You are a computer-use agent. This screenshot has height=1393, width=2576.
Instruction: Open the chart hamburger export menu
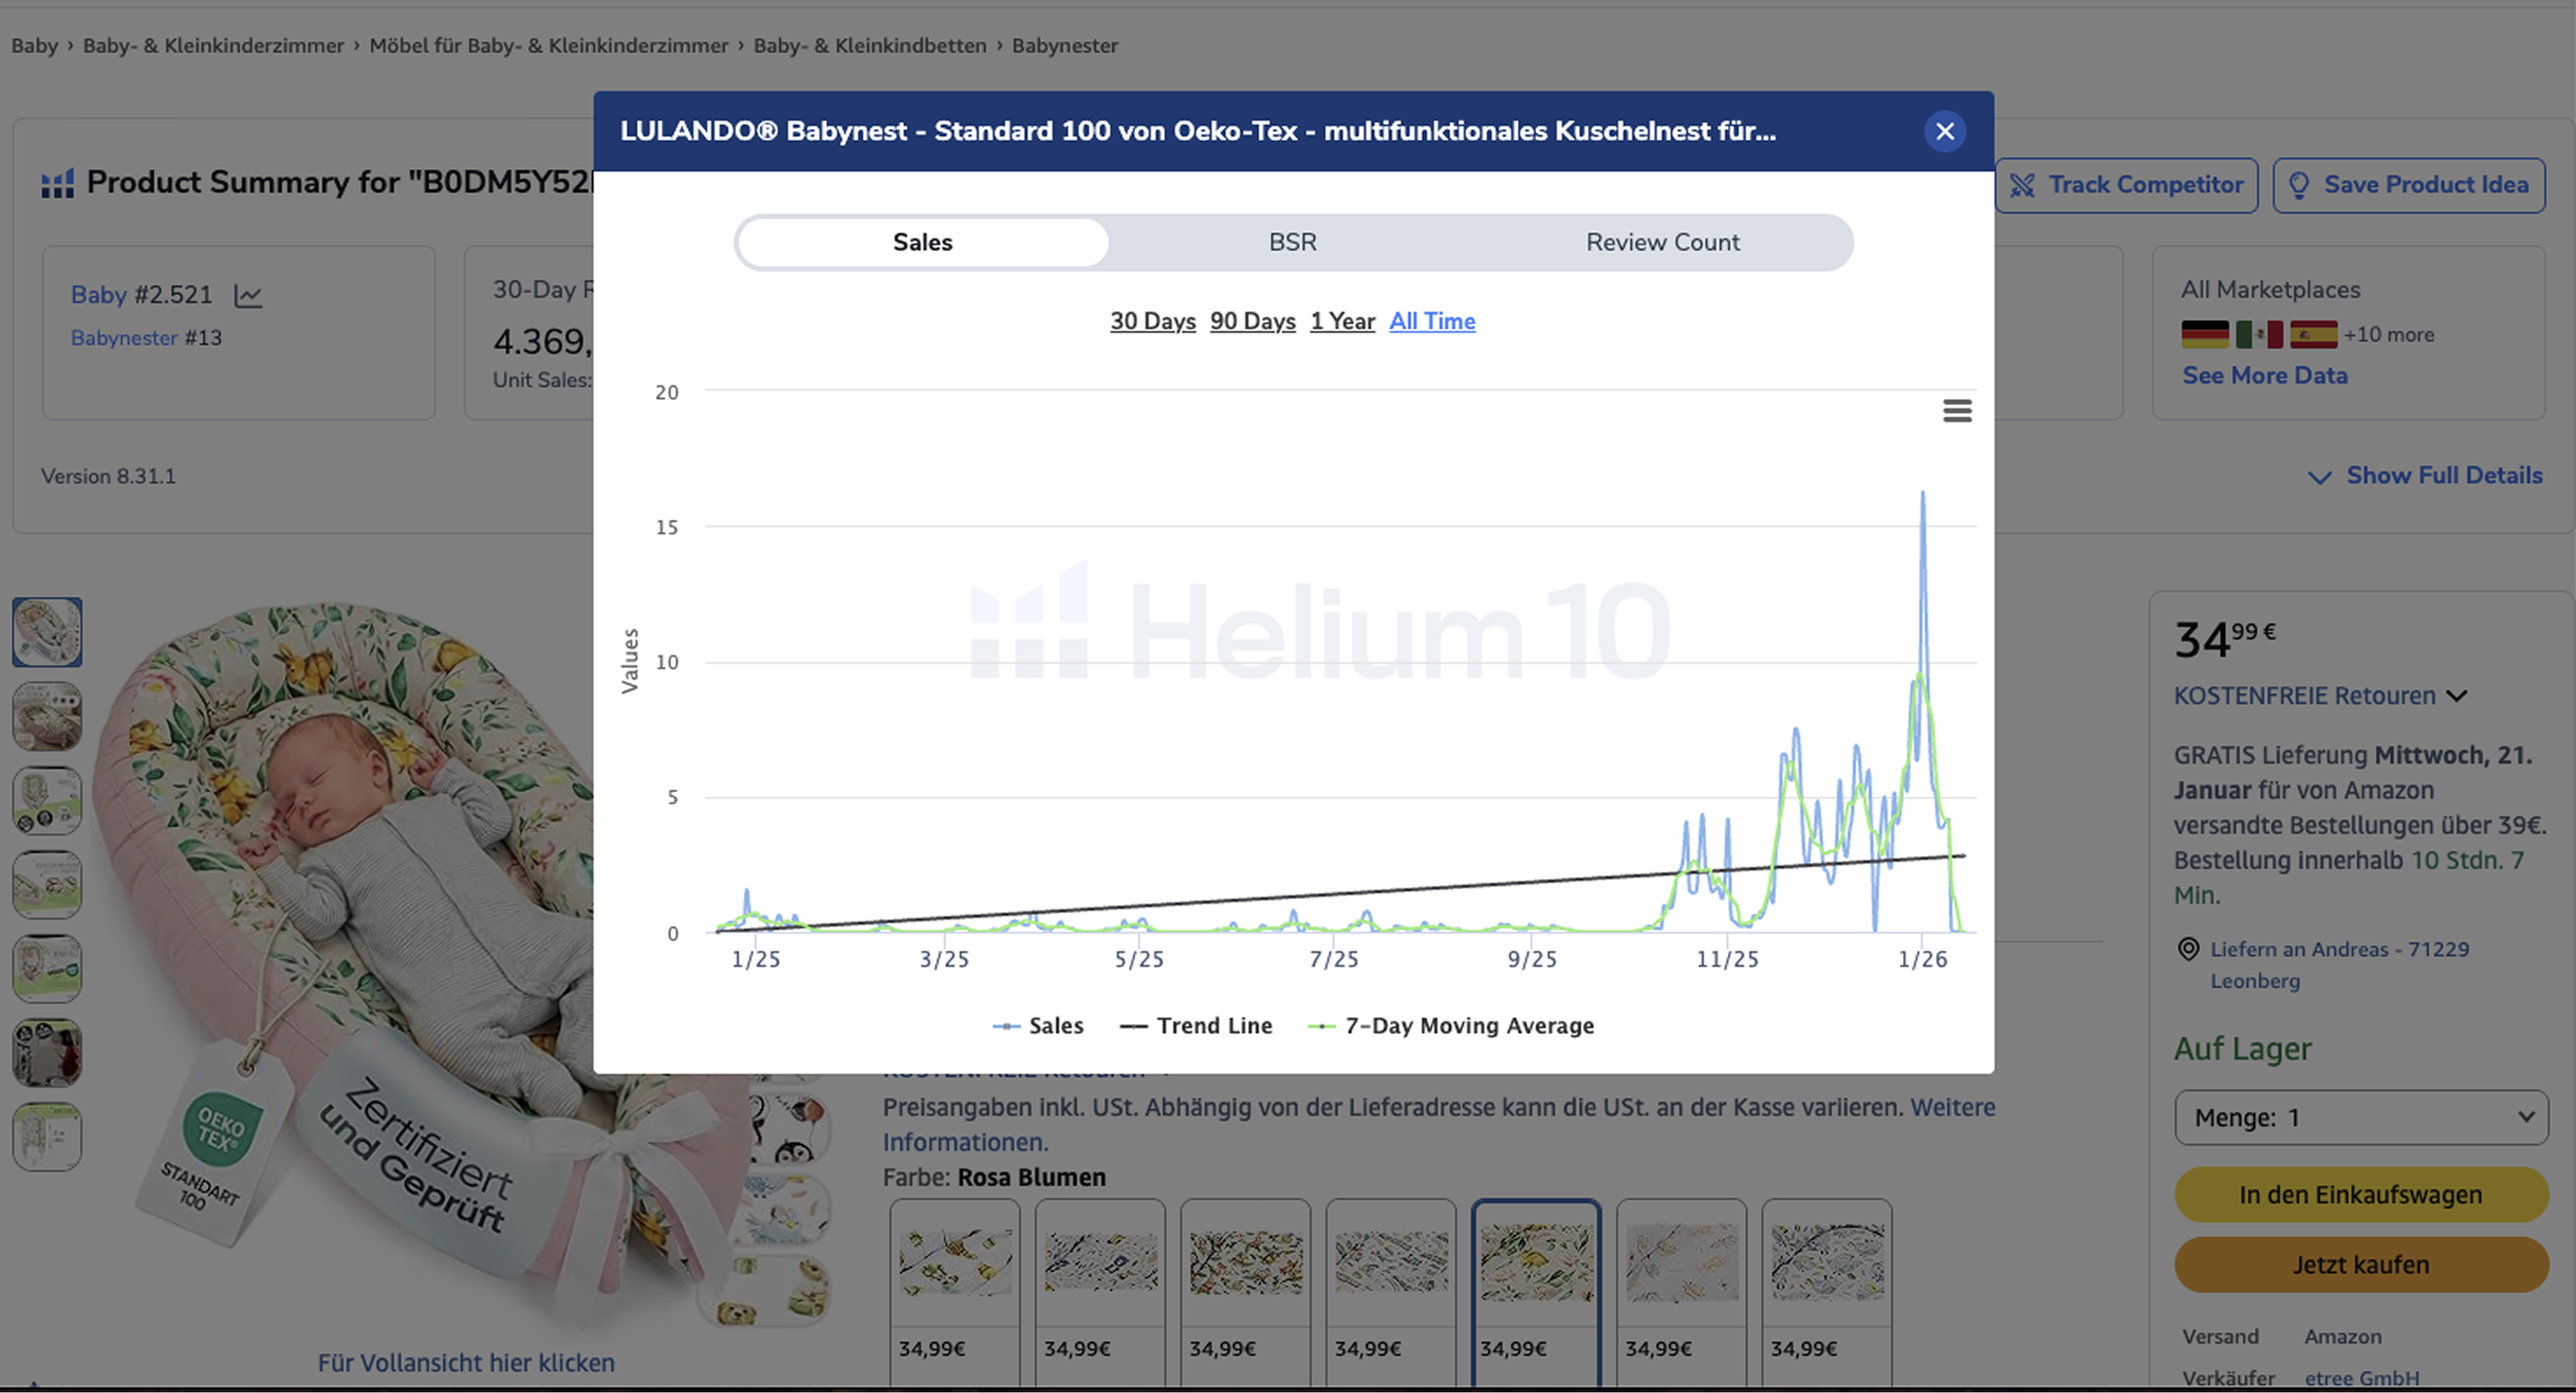coord(1956,410)
